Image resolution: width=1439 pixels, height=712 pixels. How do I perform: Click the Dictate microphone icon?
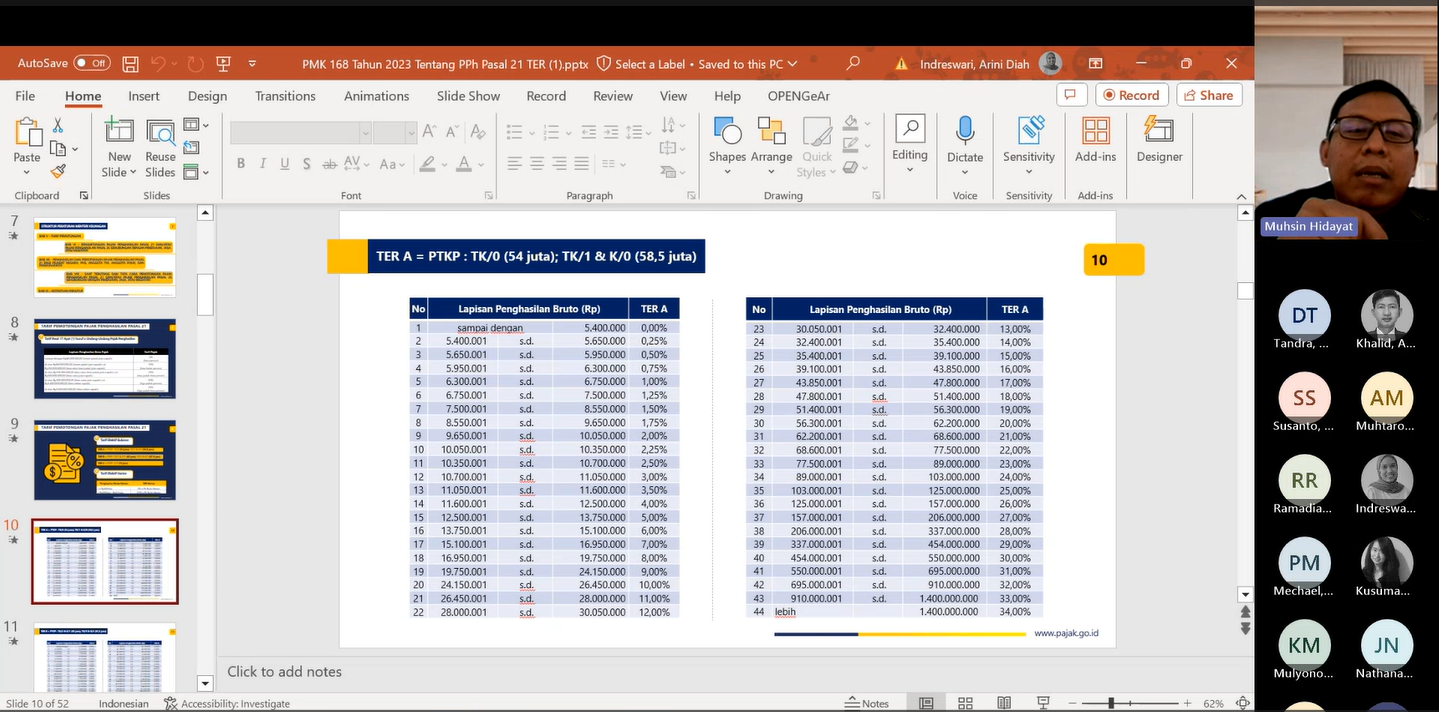[x=964, y=132]
